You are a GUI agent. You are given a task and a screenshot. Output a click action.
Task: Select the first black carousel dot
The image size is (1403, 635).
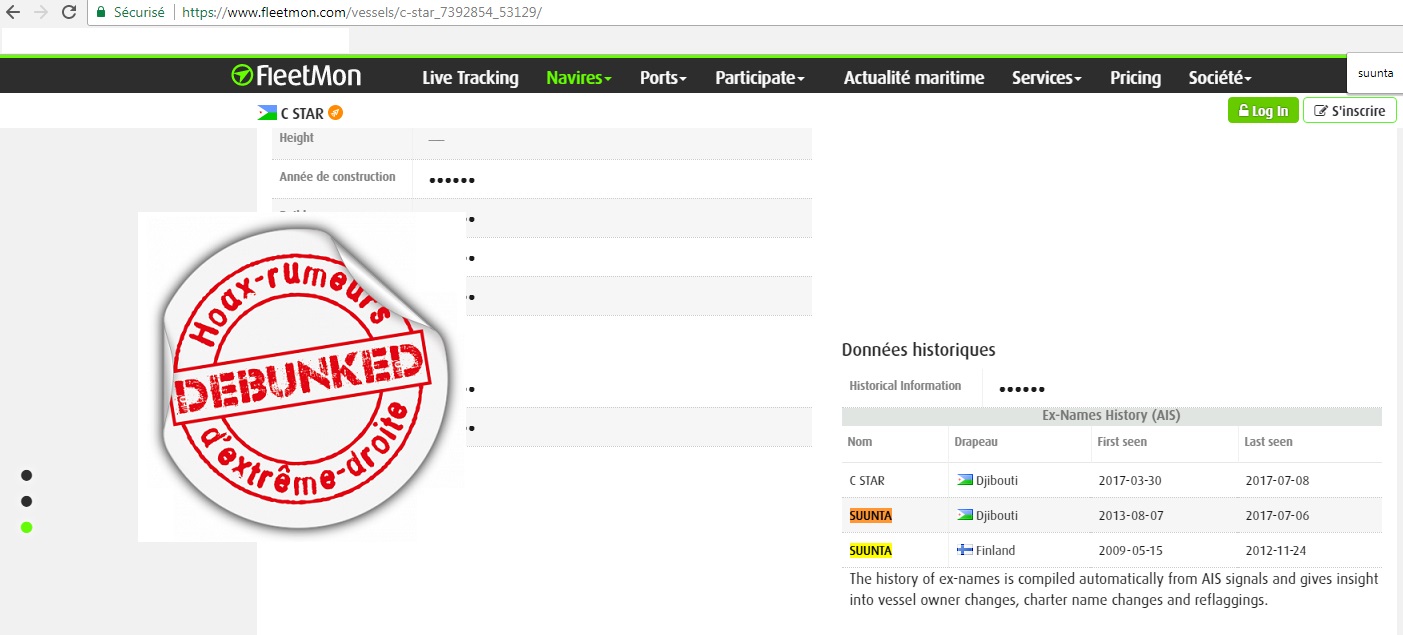click(27, 475)
